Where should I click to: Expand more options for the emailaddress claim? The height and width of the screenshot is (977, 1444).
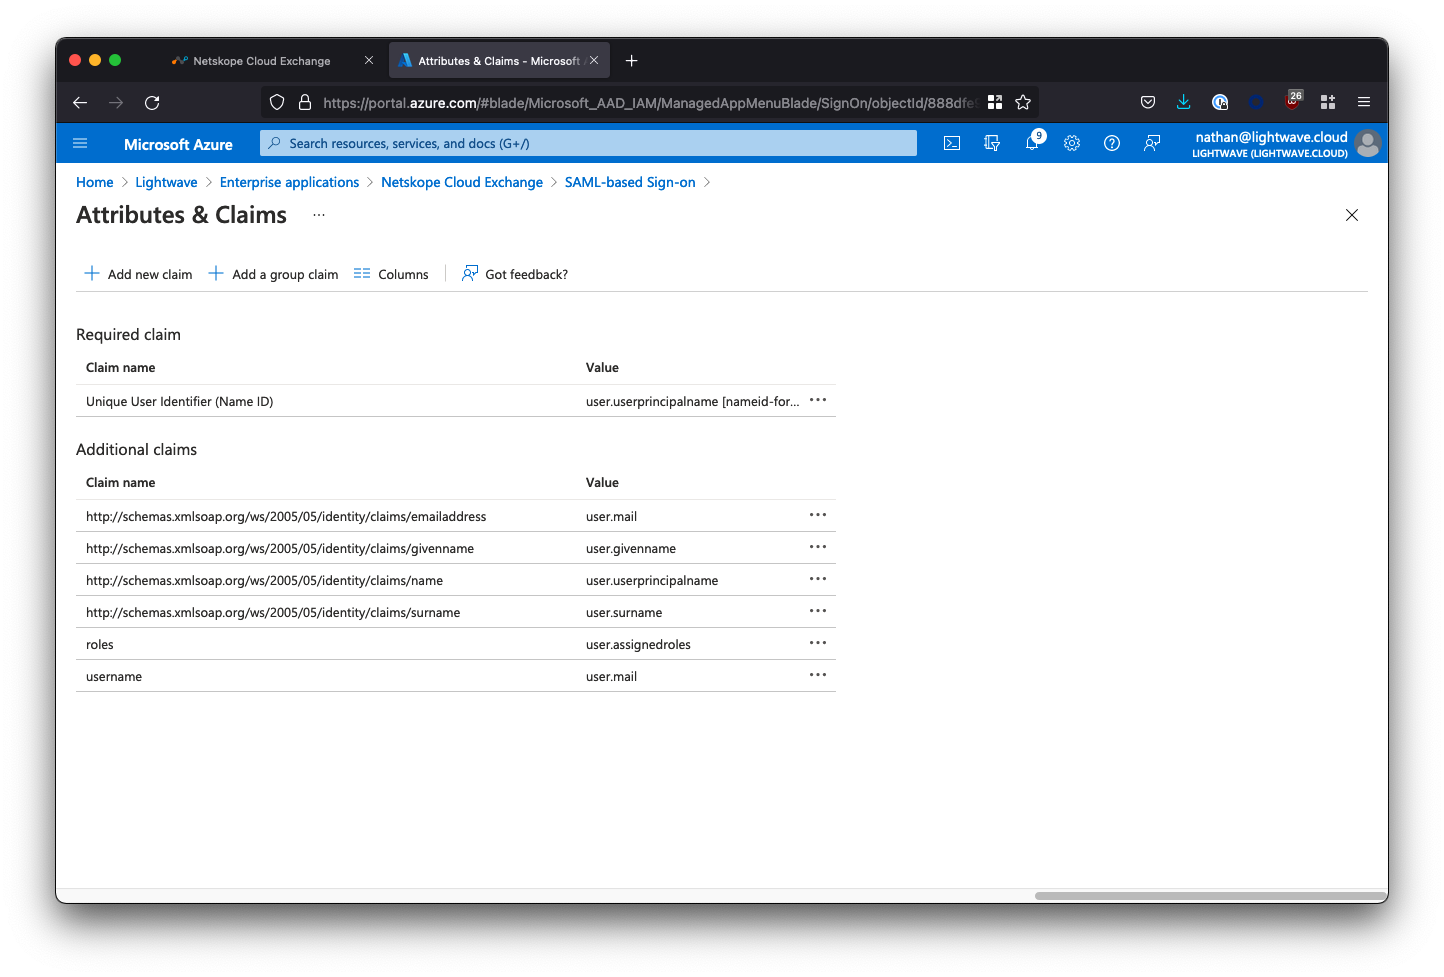pyautogui.click(x=818, y=515)
